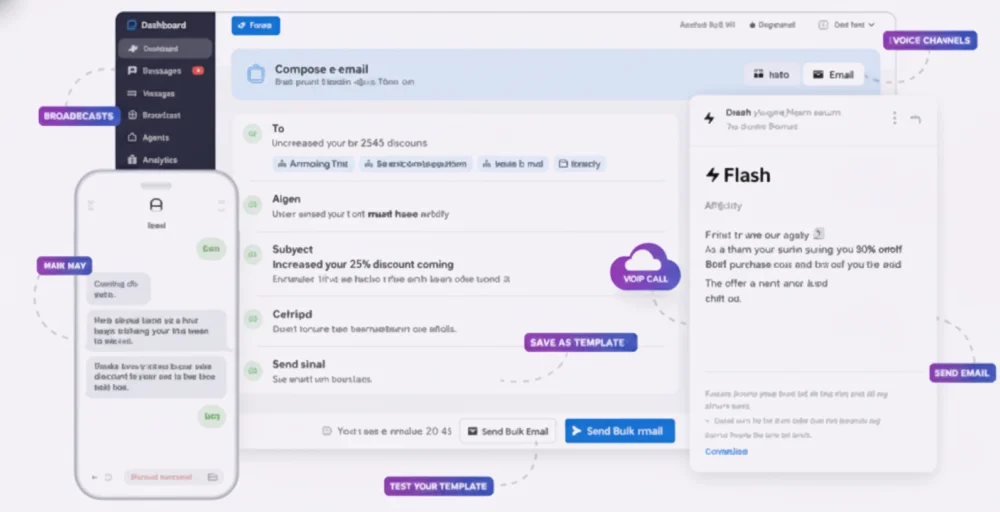1000x512 pixels.
Task: Click the contact avatar icon on the phone
Action: 156,205
